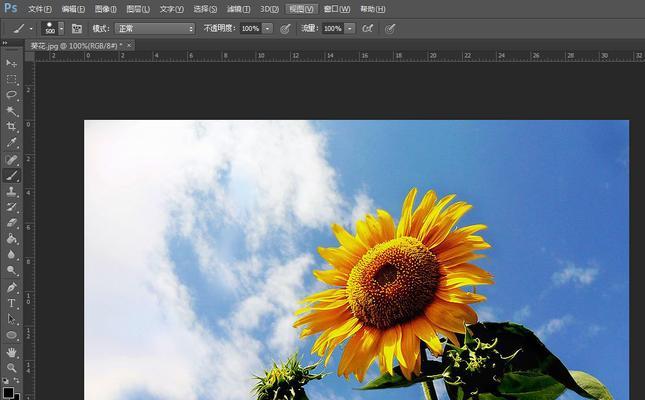Click the opacity 100% value field
Image resolution: width=645 pixels, height=400 pixels.
click(250, 28)
